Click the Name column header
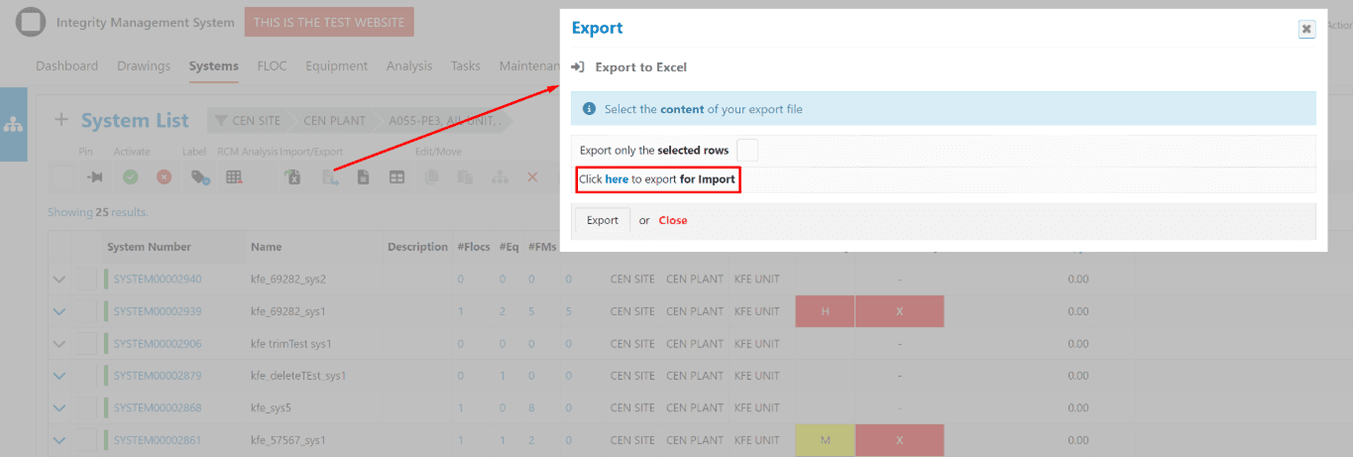This screenshot has height=457, width=1353. click(x=266, y=246)
